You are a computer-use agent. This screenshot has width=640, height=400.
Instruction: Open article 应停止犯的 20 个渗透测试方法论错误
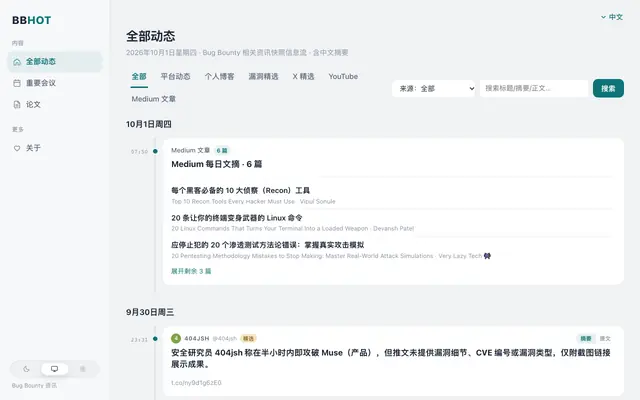pyautogui.click(x=268, y=245)
